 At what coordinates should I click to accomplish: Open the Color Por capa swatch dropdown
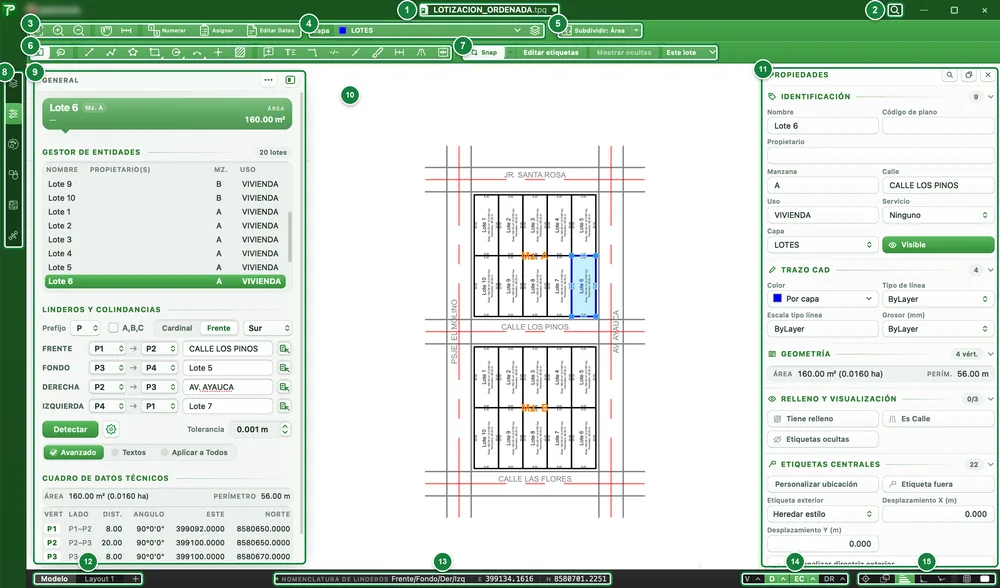822,298
